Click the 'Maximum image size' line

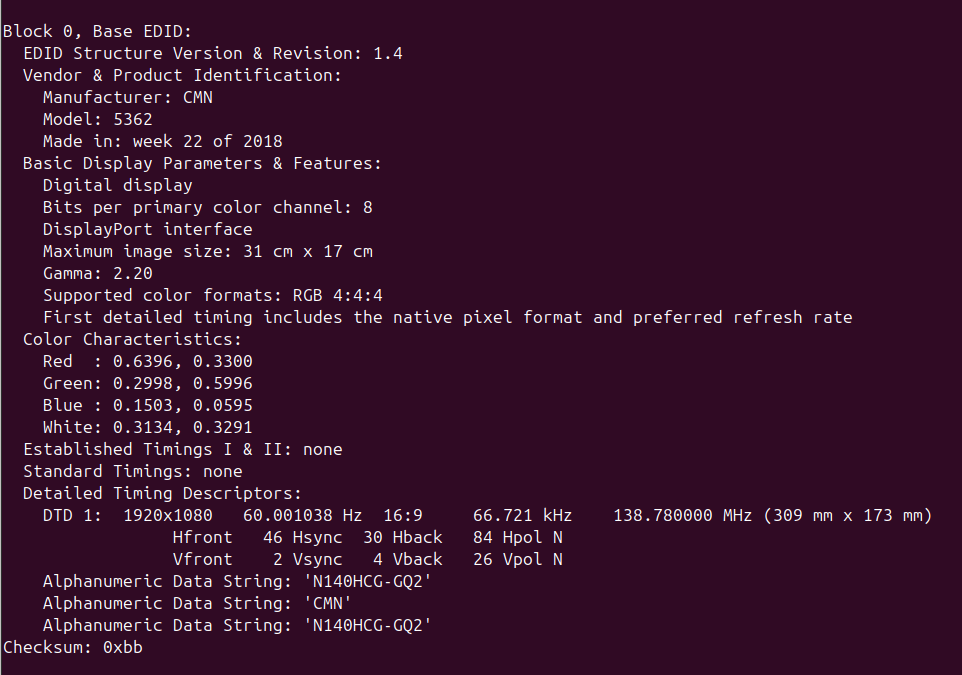(207, 251)
